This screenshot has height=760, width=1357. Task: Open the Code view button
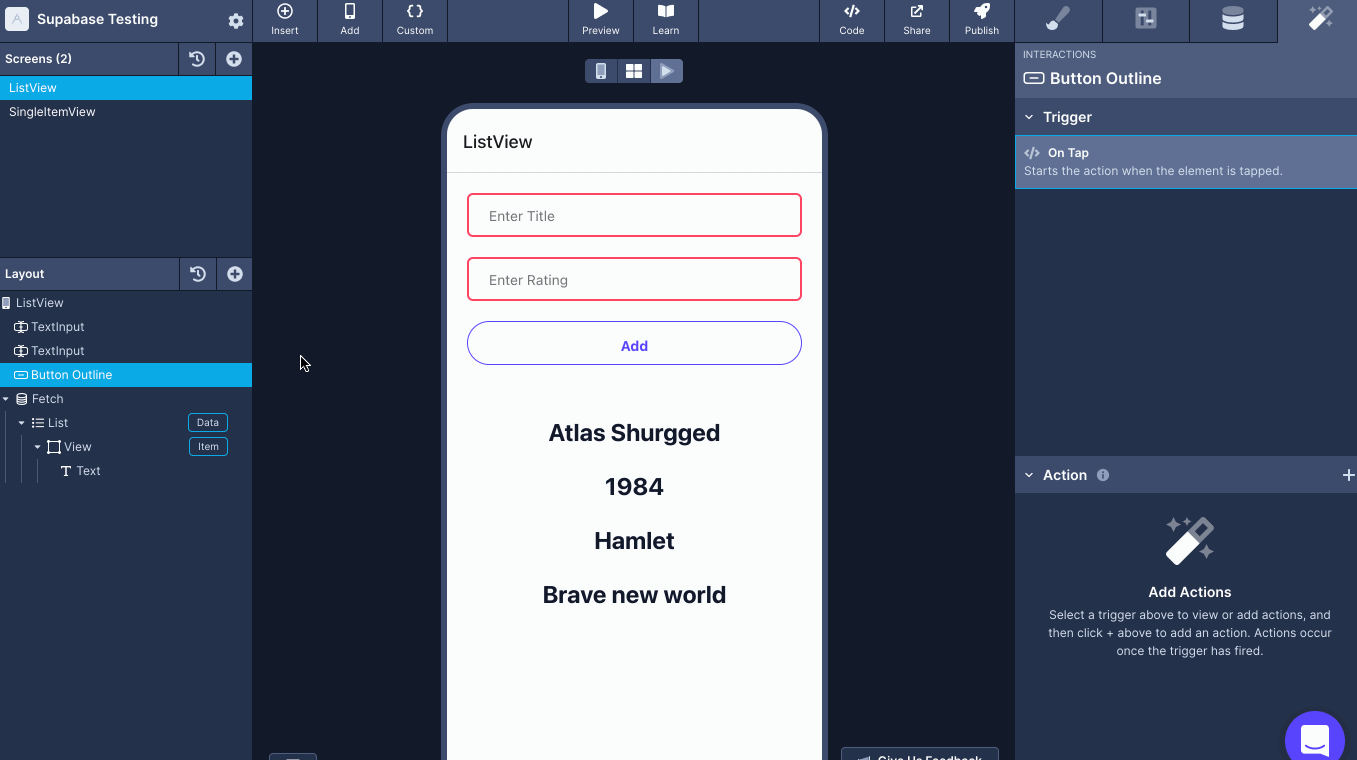[x=852, y=20]
